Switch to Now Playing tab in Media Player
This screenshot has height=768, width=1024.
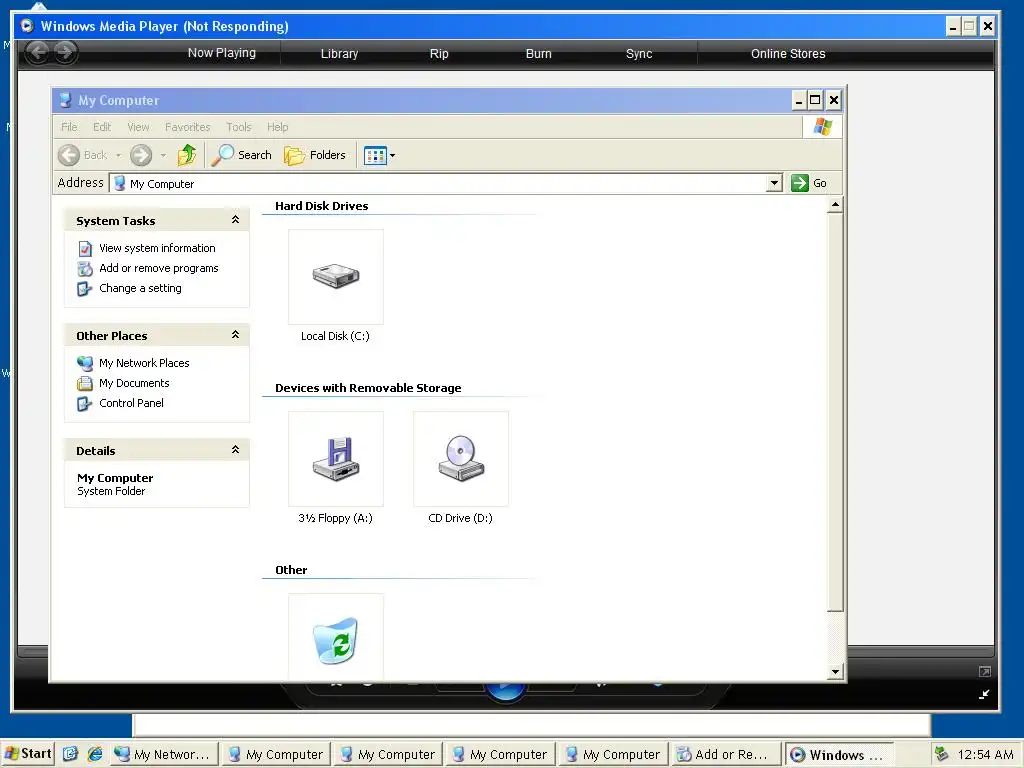[x=222, y=53]
